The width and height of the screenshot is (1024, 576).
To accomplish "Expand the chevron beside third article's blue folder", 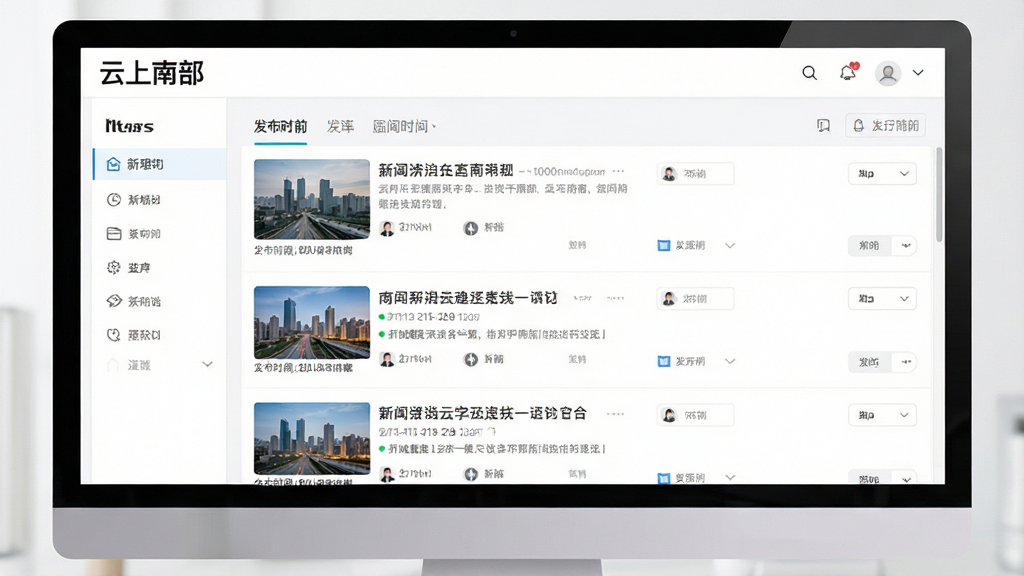I will pyautogui.click(x=730, y=477).
